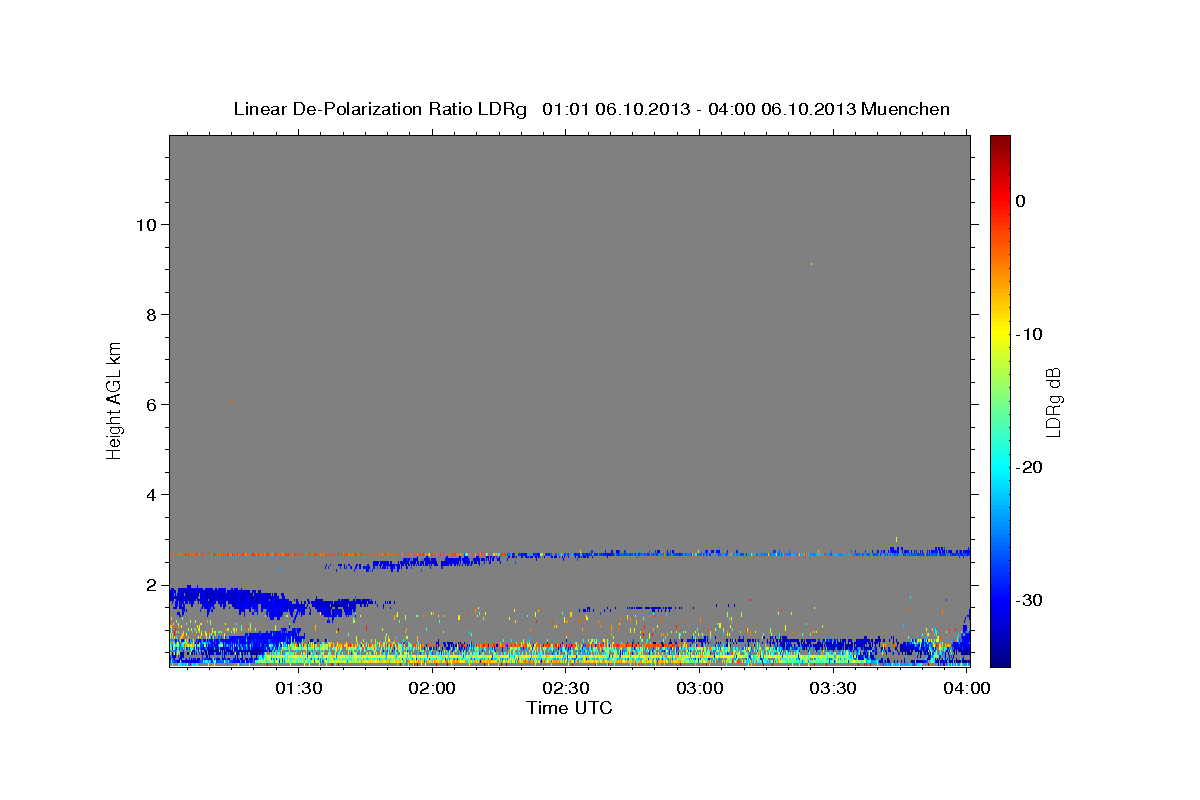The height and width of the screenshot is (800, 1200).
Task: Click the height tick label 4
Action: (151, 495)
